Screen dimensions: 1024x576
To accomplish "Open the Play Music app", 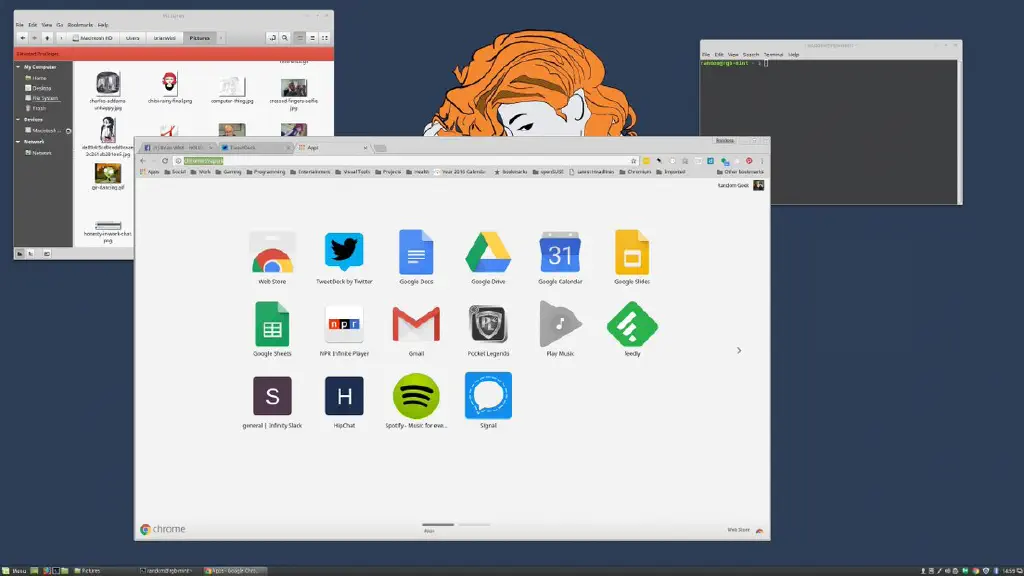I will click(x=560, y=329).
